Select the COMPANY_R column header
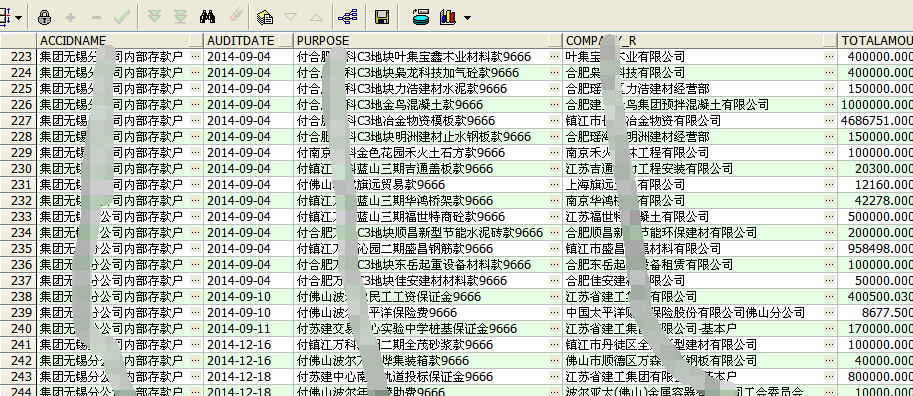Screen dimensions: 913x396 pyautogui.click(x=700, y=40)
